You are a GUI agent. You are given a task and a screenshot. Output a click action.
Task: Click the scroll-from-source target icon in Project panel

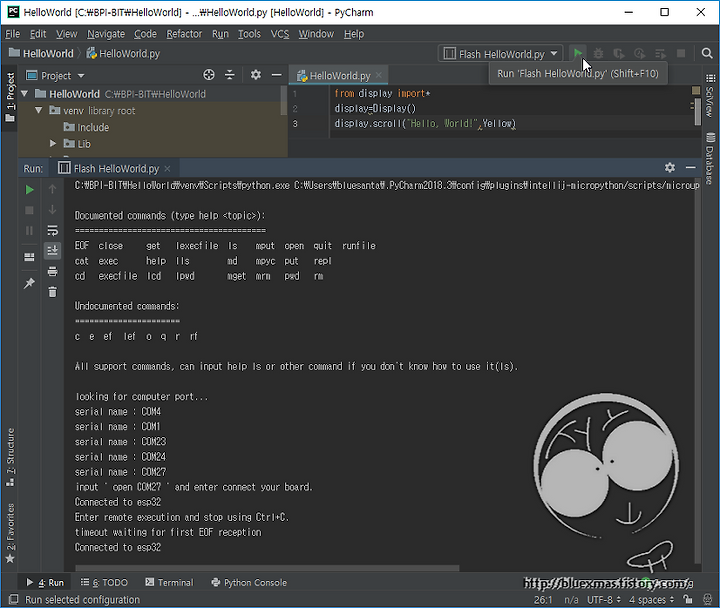pyautogui.click(x=209, y=75)
